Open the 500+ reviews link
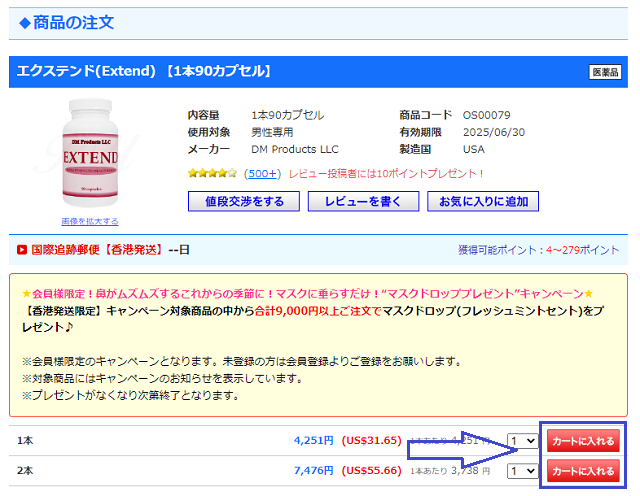This screenshot has width=640, height=496. pos(262,173)
